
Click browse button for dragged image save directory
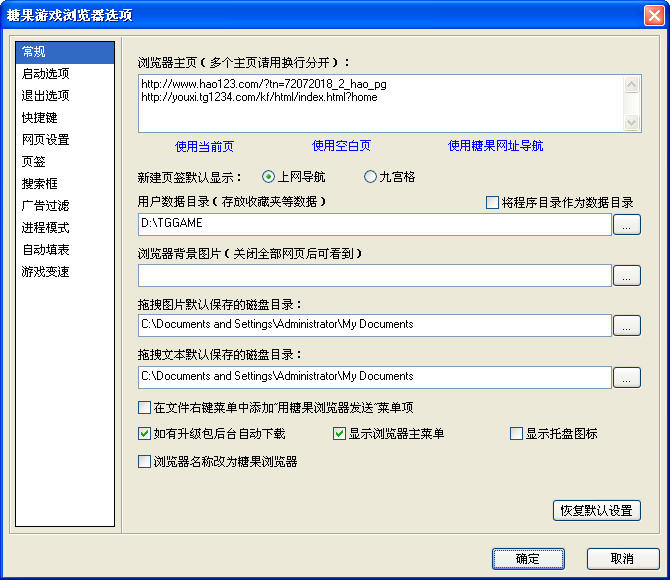627,325
